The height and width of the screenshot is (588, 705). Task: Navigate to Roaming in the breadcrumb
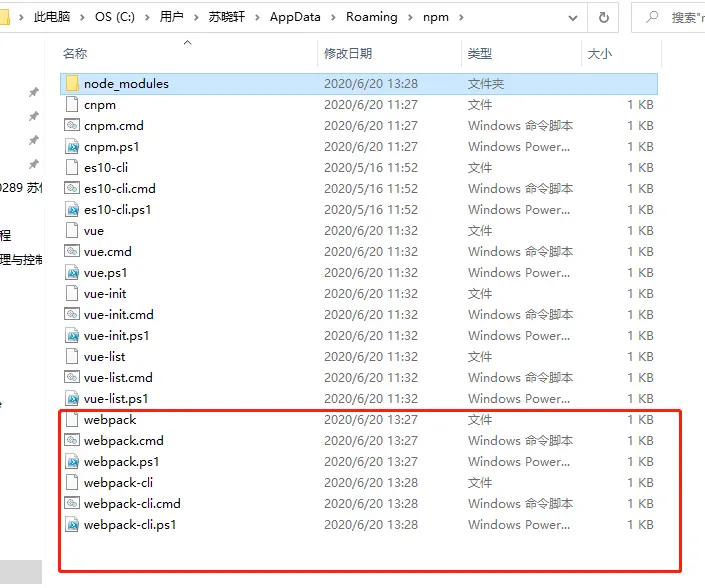pos(371,17)
